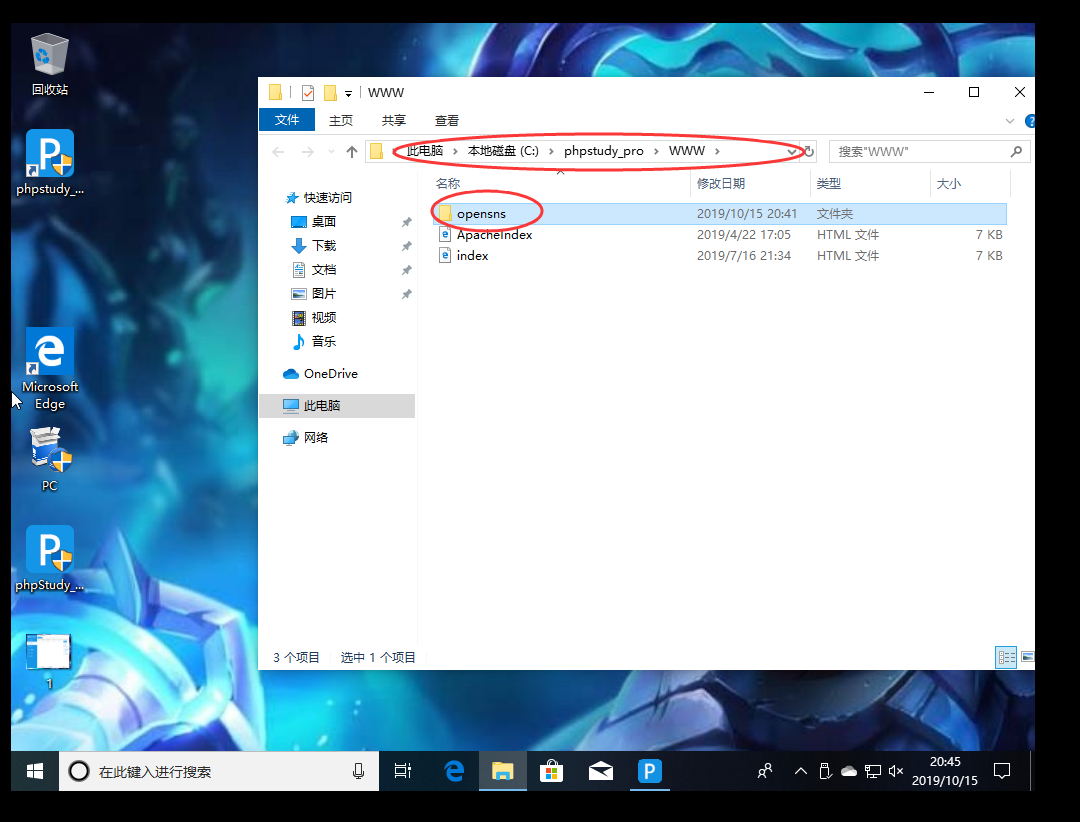Open the phpstudy_pro desktop shortcut icon
Viewport: 1080px width, 822px height.
click(49, 155)
